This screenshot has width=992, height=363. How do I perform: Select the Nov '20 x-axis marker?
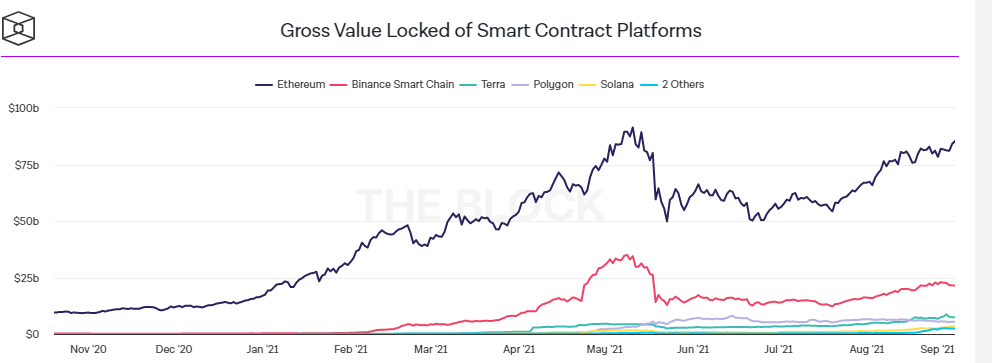coord(88,348)
